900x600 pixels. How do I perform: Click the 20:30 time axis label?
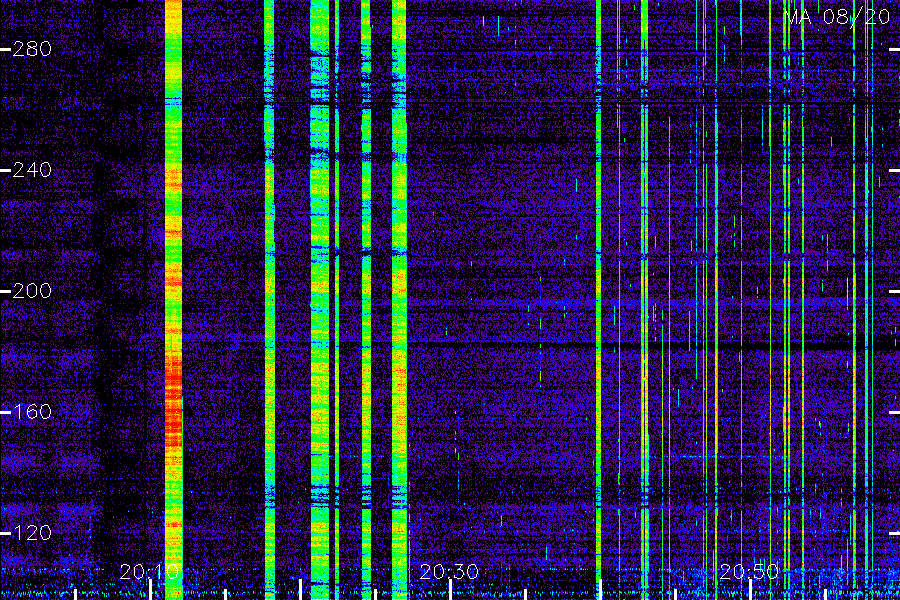tap(449, 572)
